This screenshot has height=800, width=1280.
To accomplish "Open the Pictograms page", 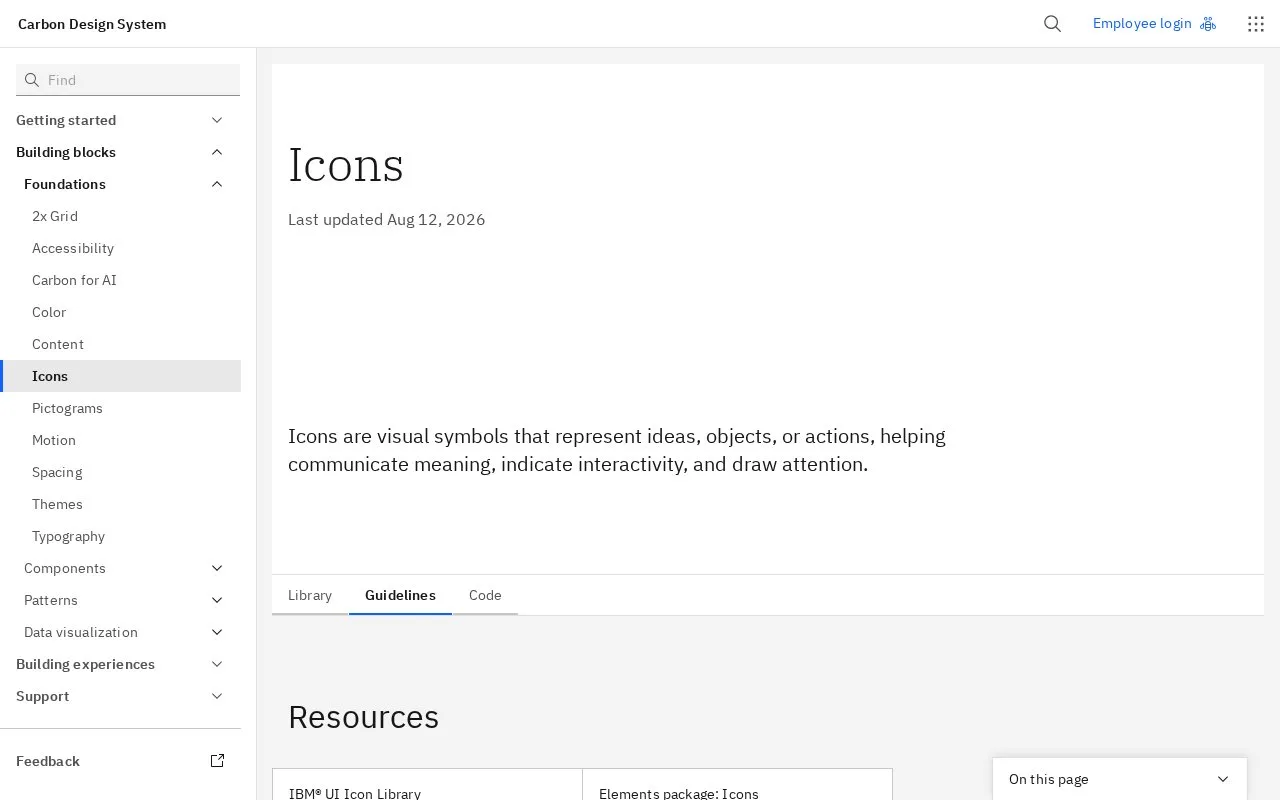I will (120, 408).
